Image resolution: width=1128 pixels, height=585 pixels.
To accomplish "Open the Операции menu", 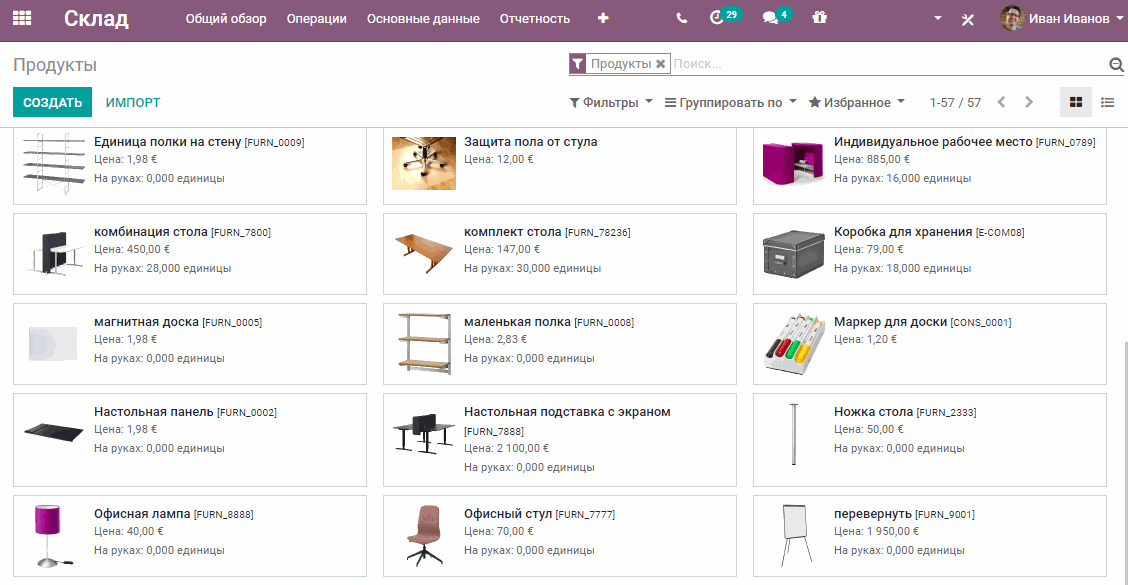I will click(316, 18).
